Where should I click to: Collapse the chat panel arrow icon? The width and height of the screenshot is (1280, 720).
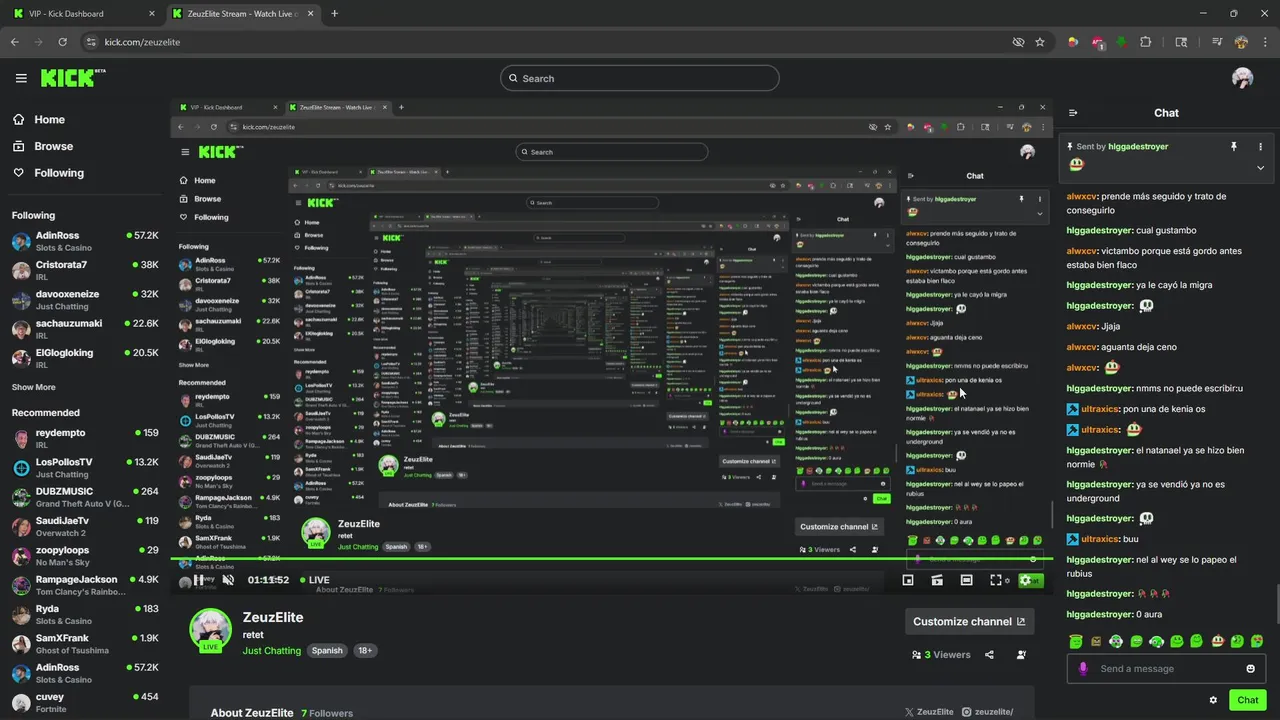coord(1073,113)
